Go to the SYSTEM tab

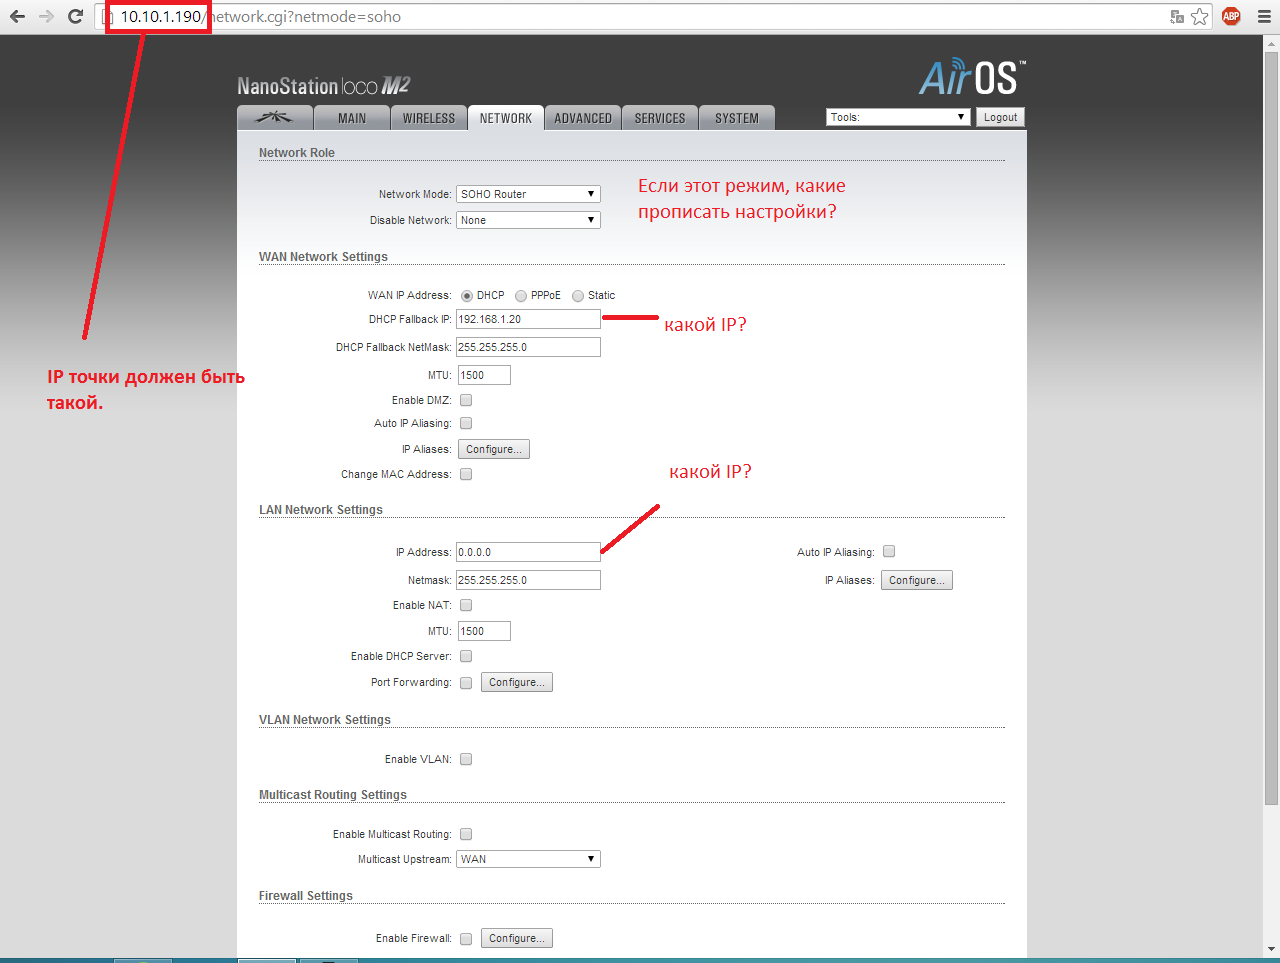point(737,118)
